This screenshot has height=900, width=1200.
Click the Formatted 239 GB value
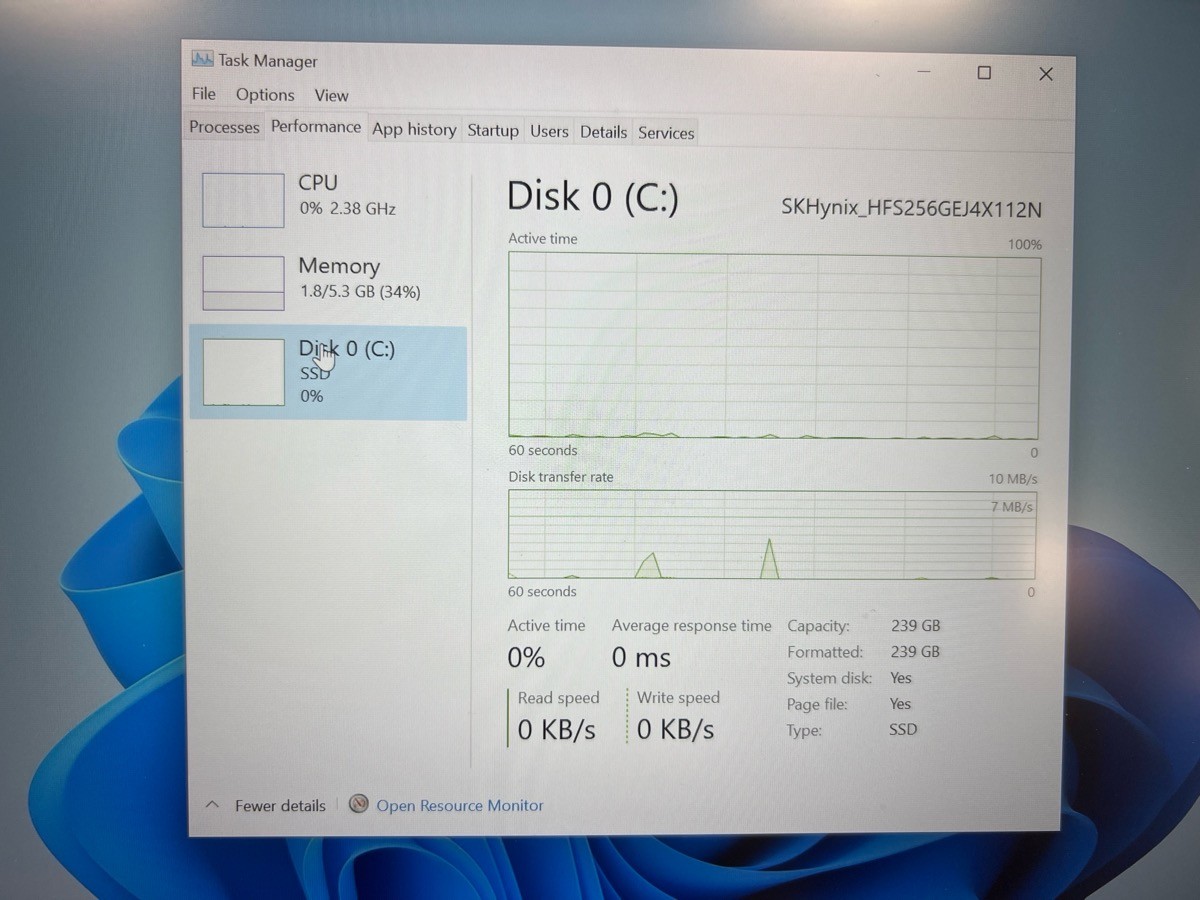(x=915, y=651)
